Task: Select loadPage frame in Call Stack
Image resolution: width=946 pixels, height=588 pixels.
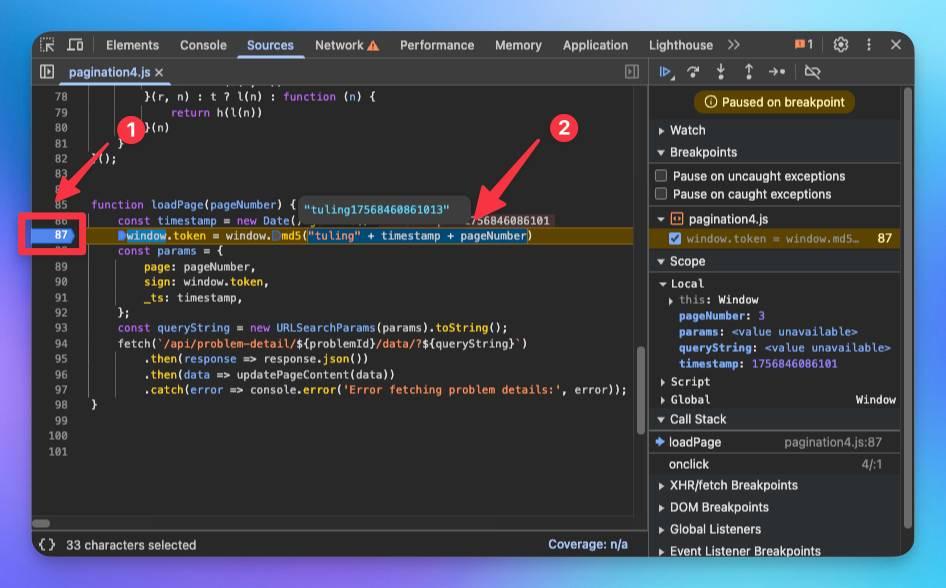Action: pyautogui.click(x=775, y=442)
